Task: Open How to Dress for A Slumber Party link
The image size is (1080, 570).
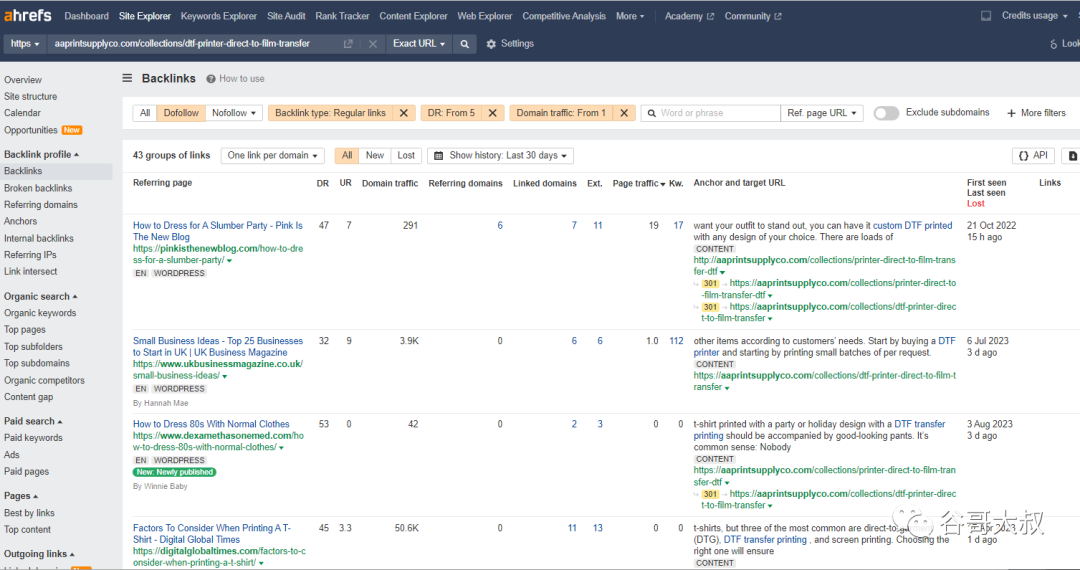Action: pyautogui.click(x=218, y=231)
